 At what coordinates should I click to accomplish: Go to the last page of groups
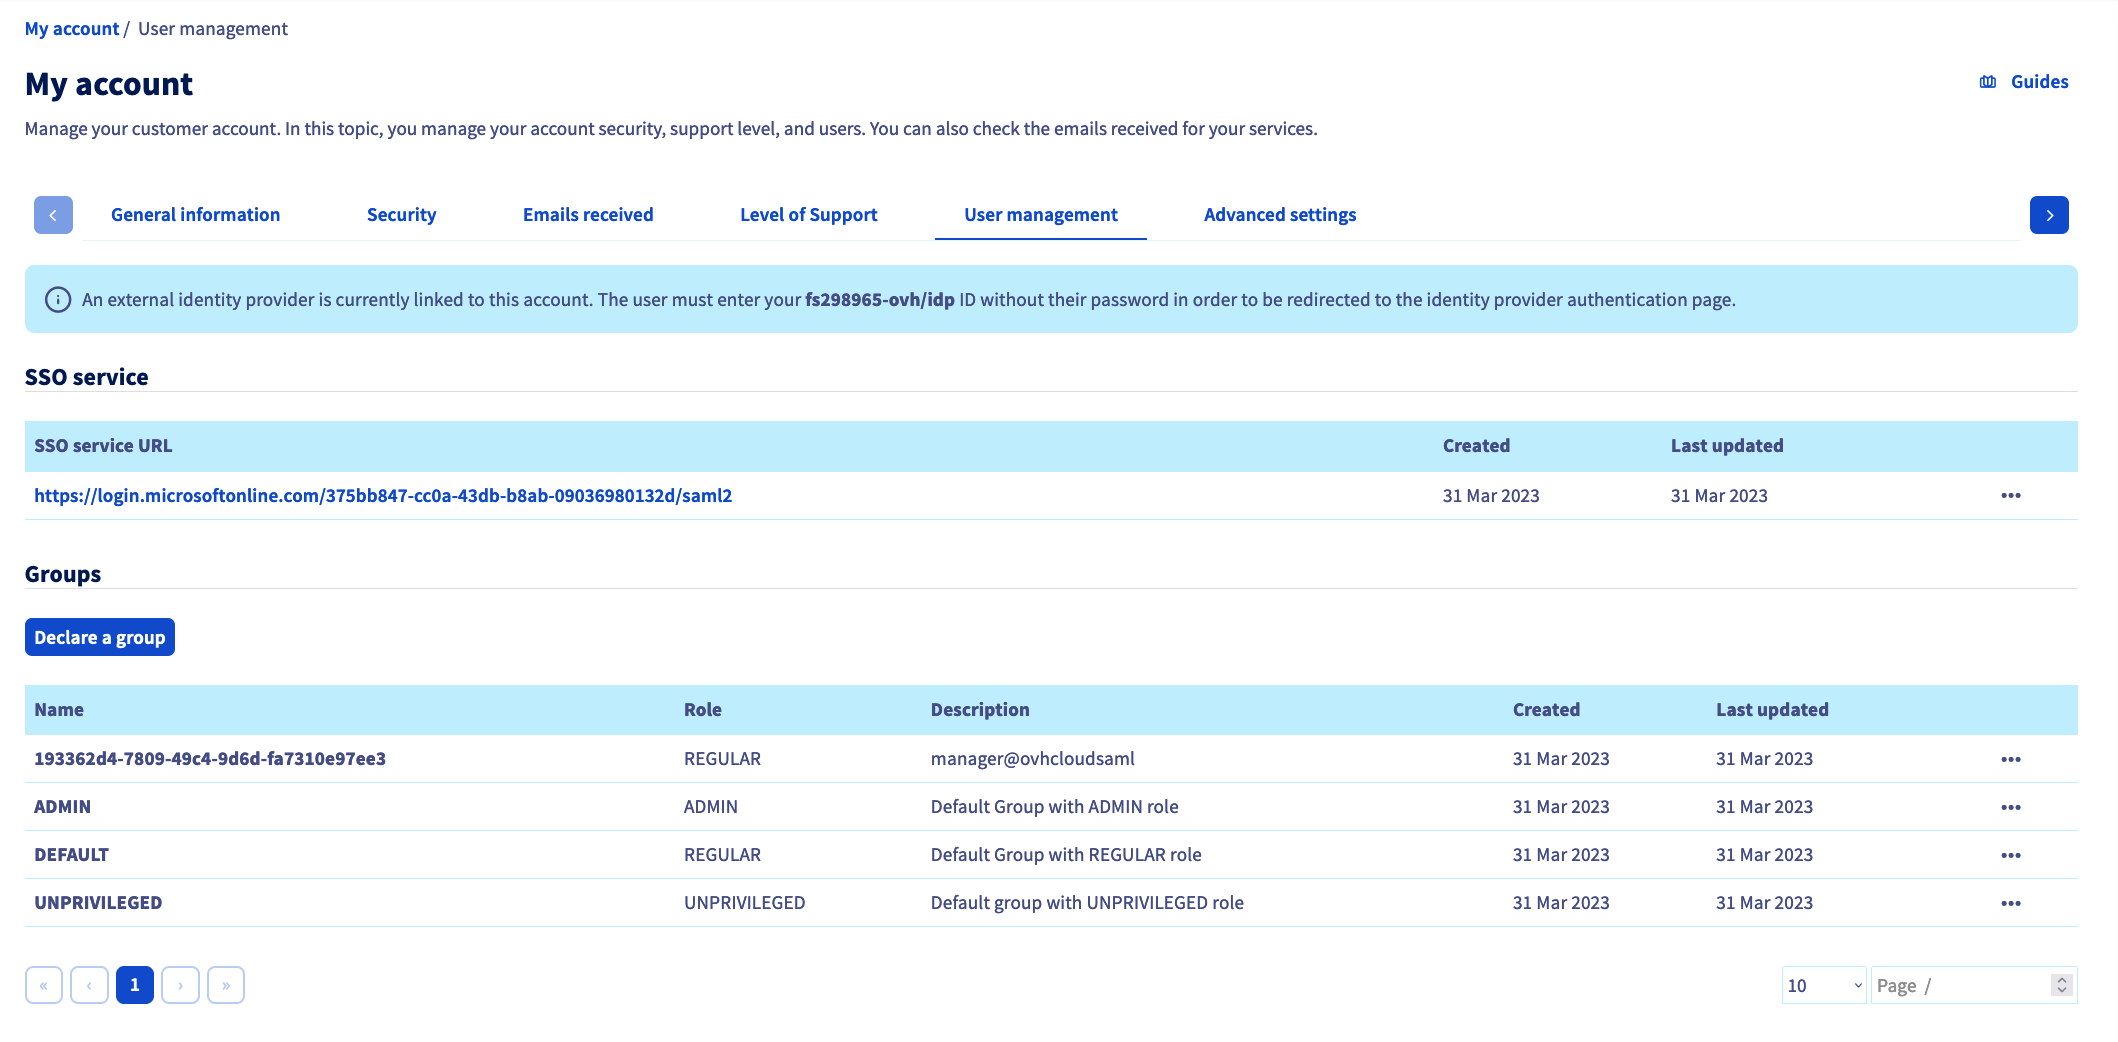click(226, 985)
